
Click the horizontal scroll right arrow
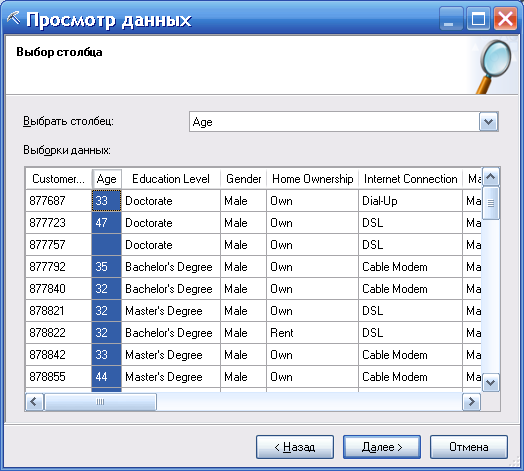(x=472, y=401)
